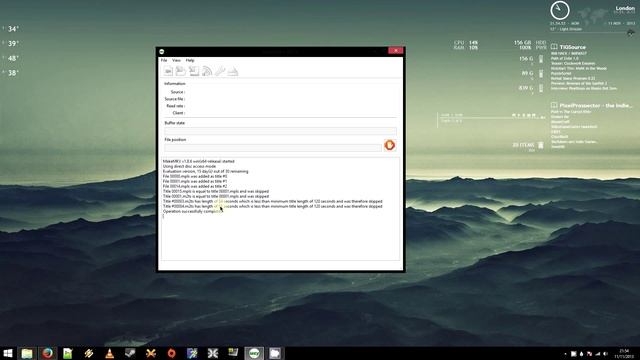Click the Open files toolbar icon
The width and height of the screenshot is (640, 360).
coord(168,71)
